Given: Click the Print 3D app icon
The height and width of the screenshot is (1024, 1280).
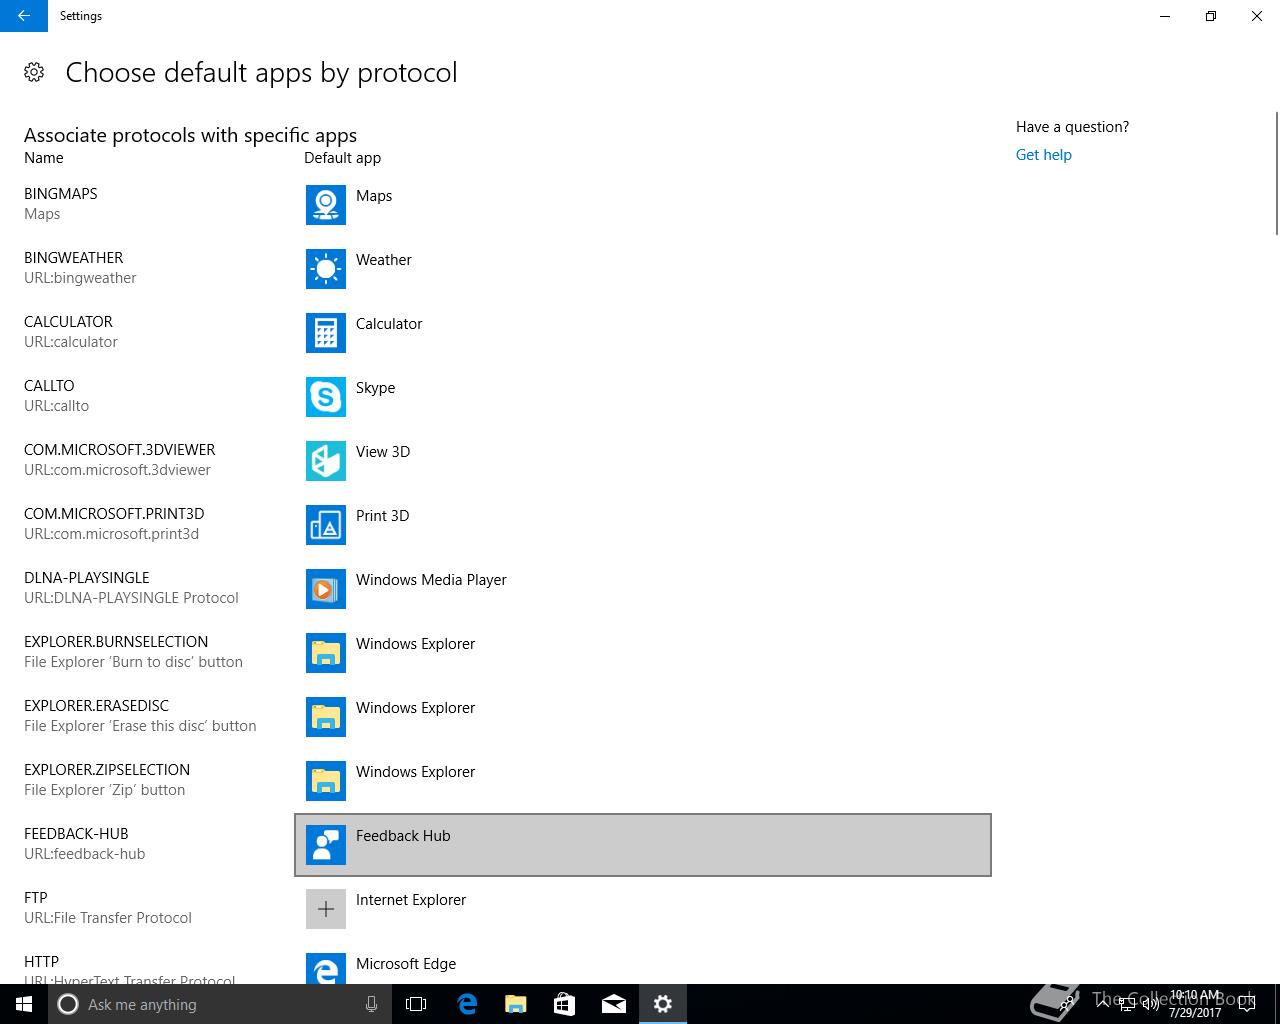Looking at the screenshot, I should coord(326,525).
